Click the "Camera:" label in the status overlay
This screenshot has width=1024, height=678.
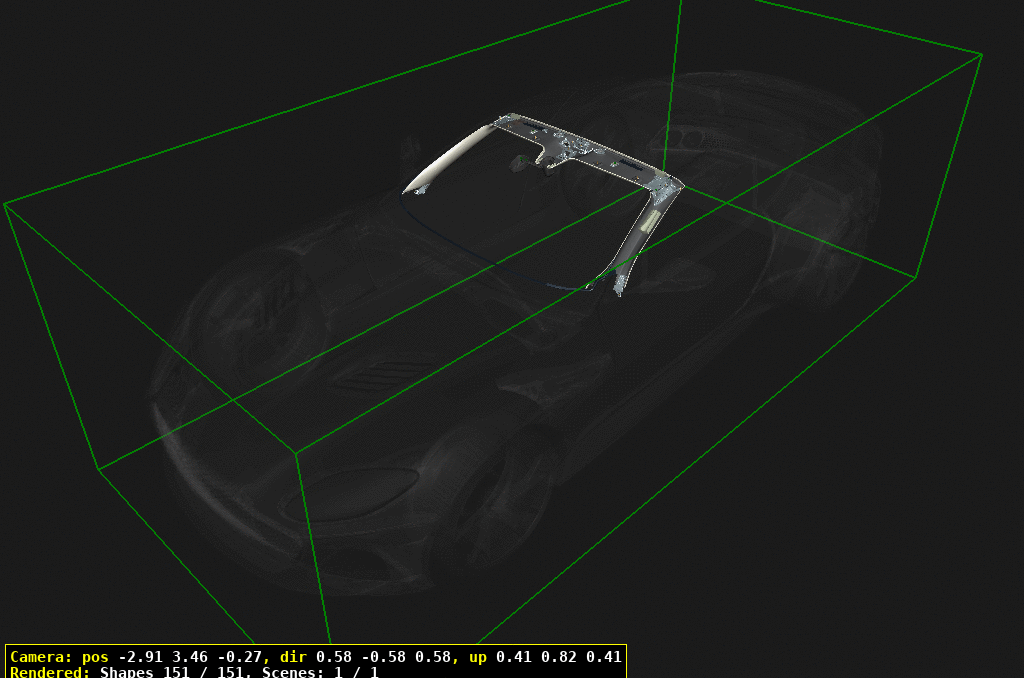pyautogui.click(x=40, y=657)
